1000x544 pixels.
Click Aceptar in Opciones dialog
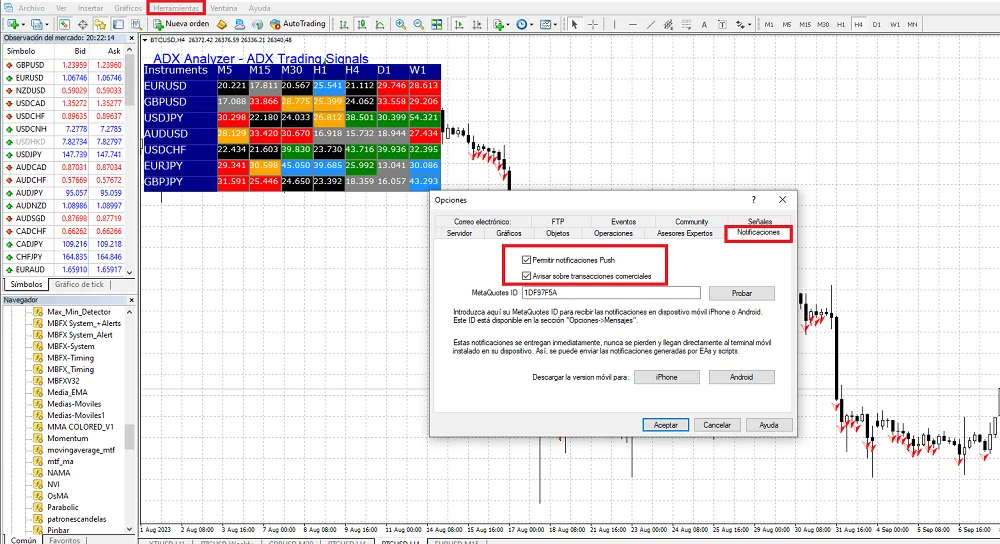click(x=665, y=425)
